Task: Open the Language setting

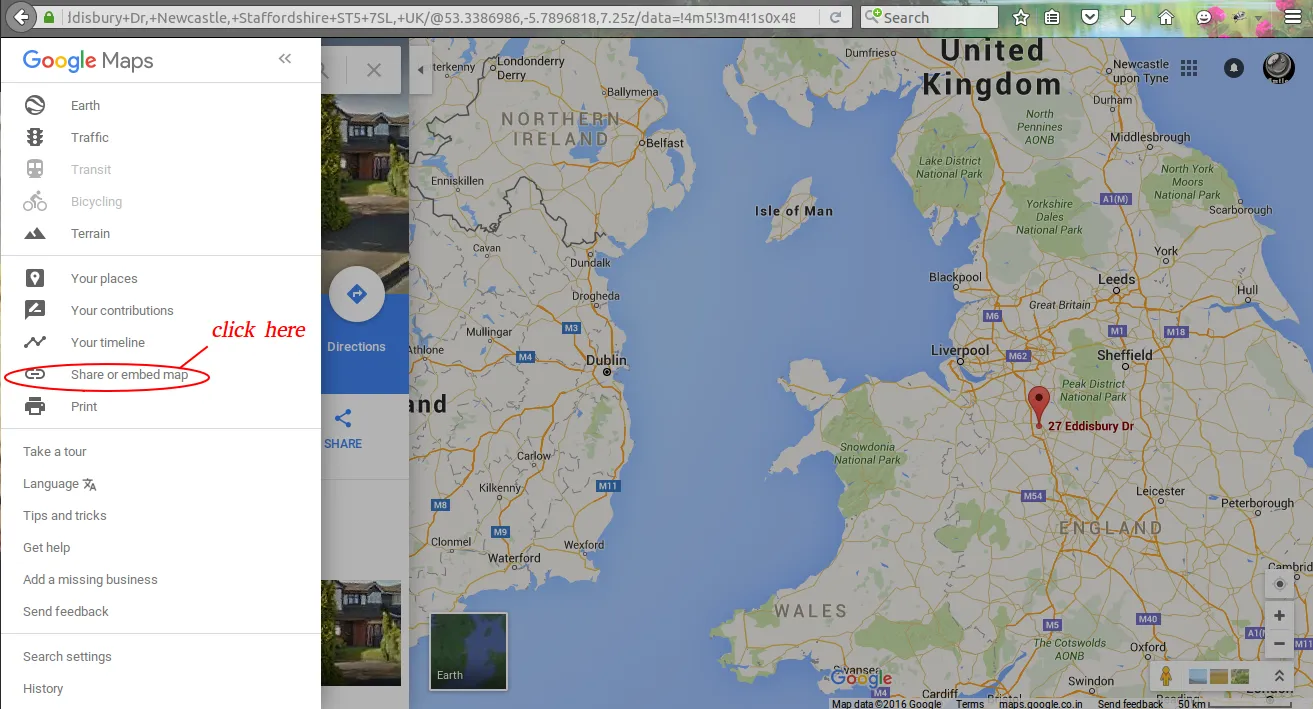Action: point(60,484)
